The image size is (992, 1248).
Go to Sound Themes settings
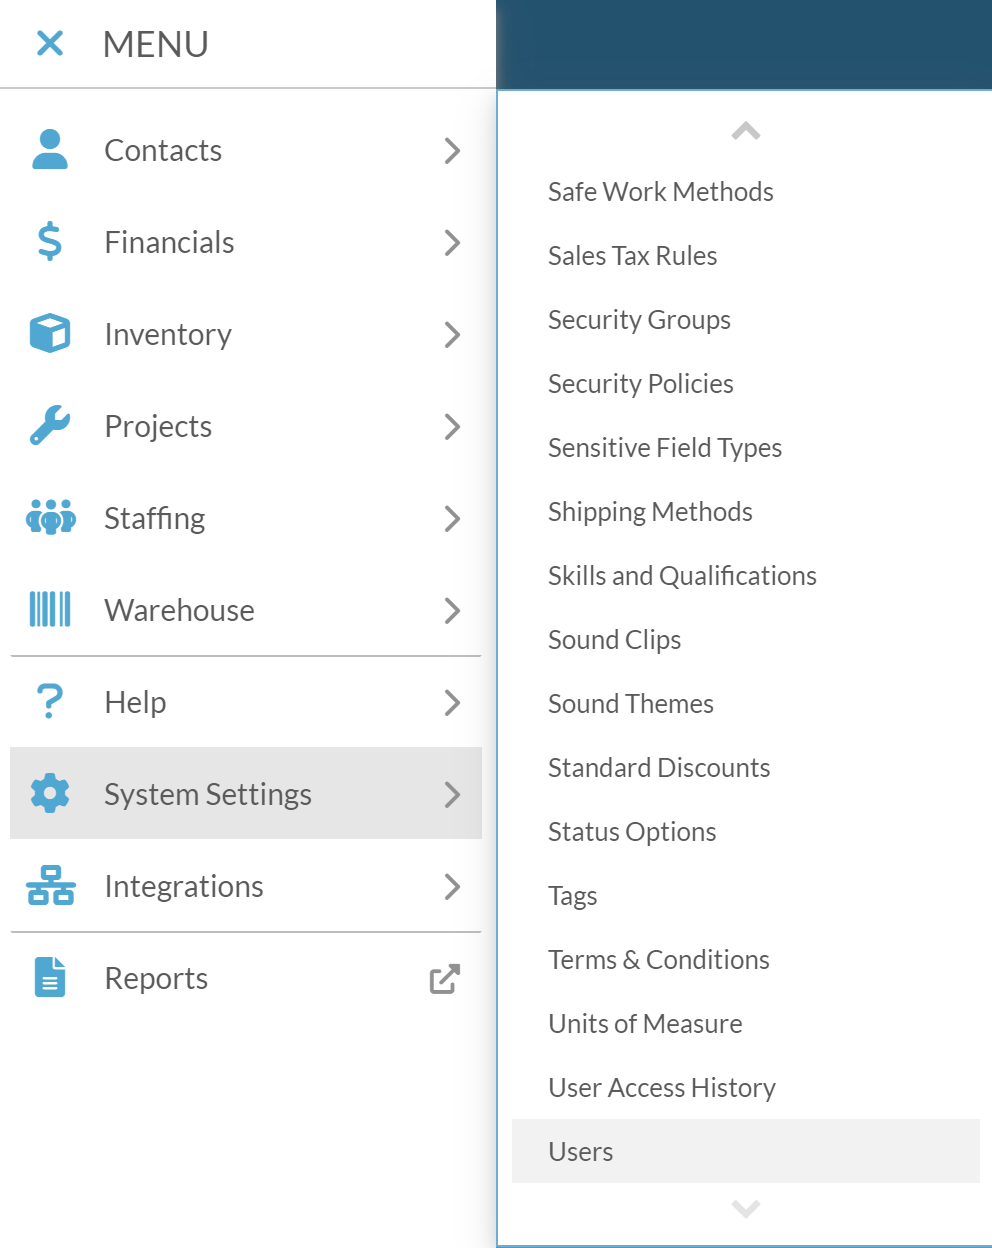point(631,704)
